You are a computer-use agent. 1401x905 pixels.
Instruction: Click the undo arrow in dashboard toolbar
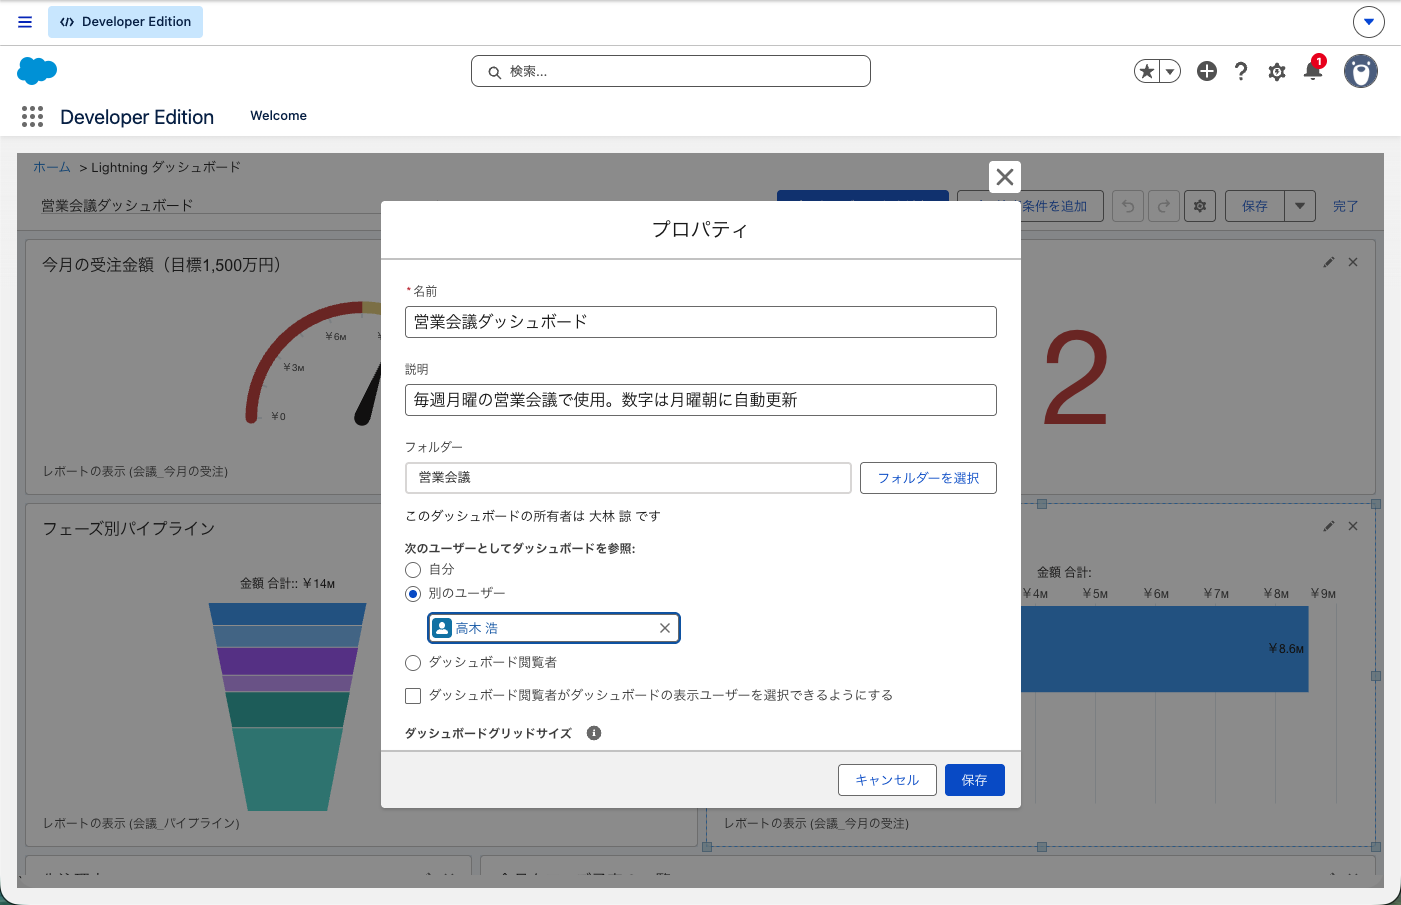tap(1128, 206)
